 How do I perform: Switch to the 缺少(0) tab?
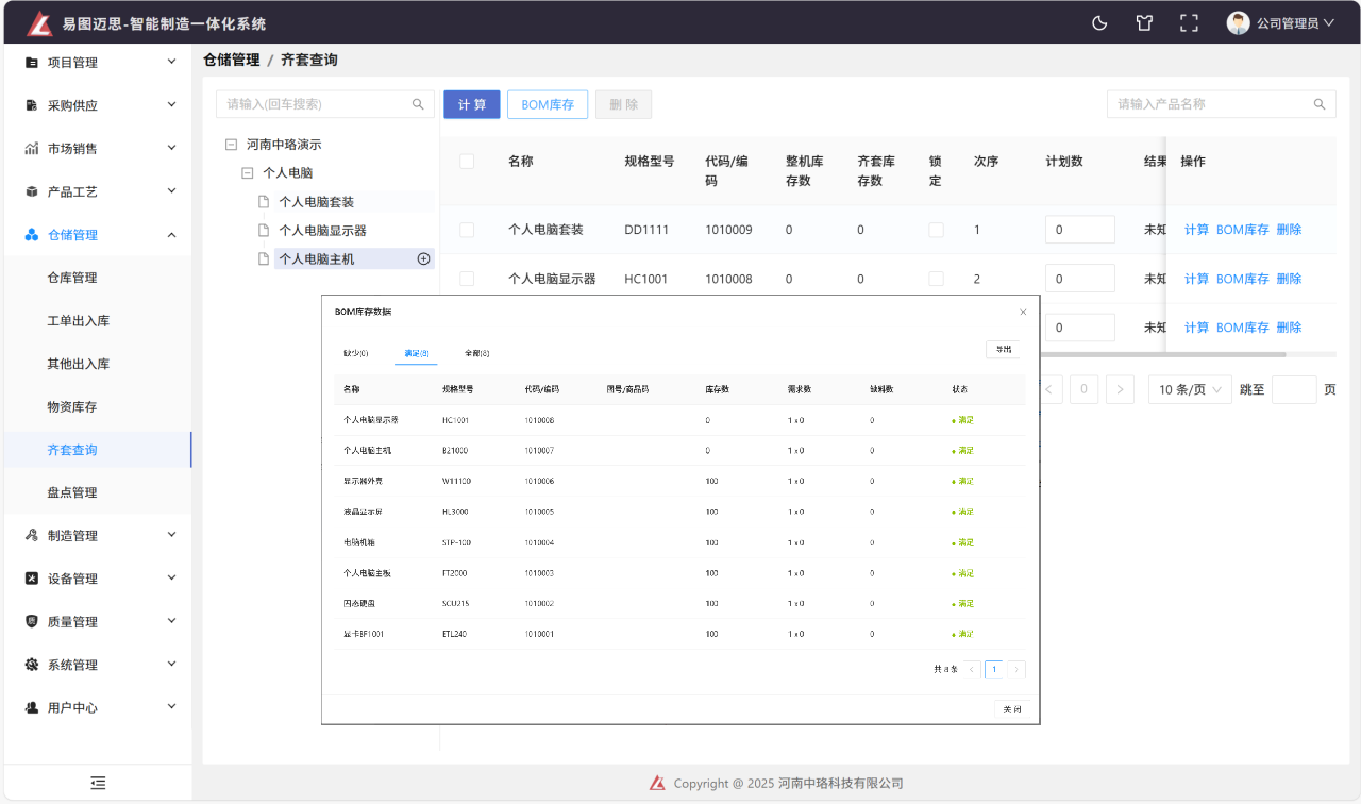pyautogui.click(x=356, y=353)
